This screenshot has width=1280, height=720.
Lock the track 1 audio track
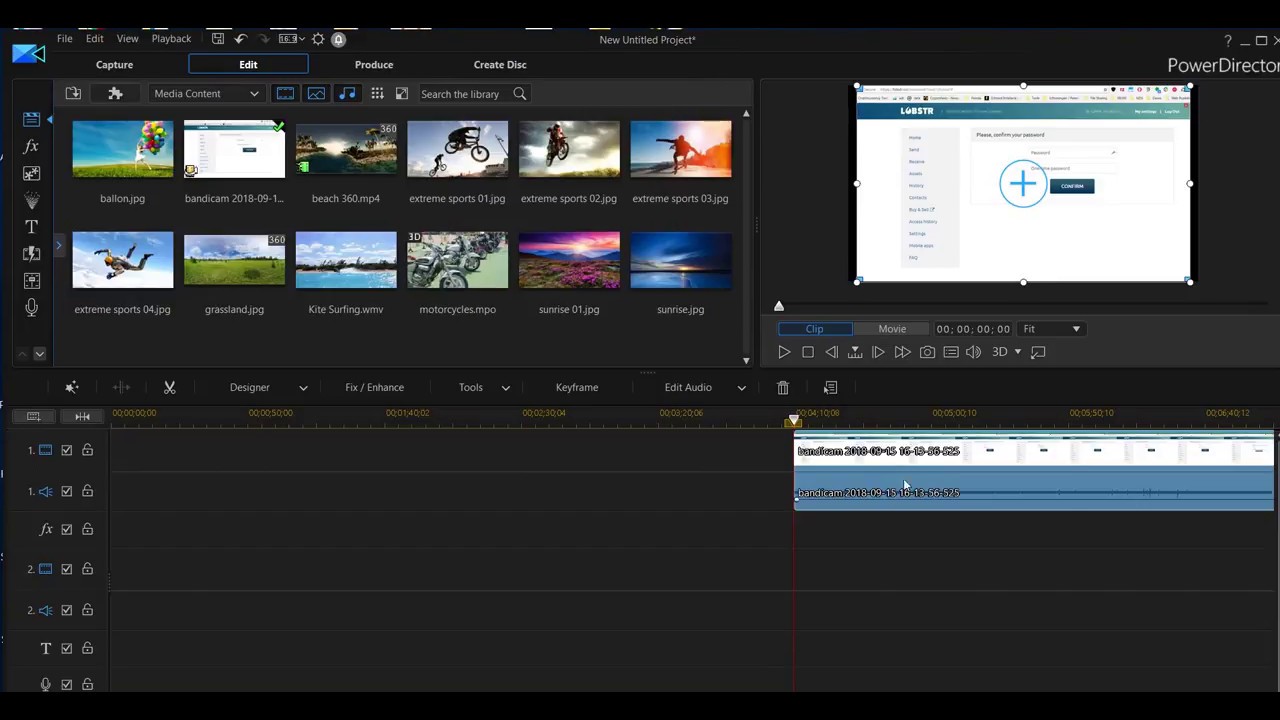pos(87,491)
